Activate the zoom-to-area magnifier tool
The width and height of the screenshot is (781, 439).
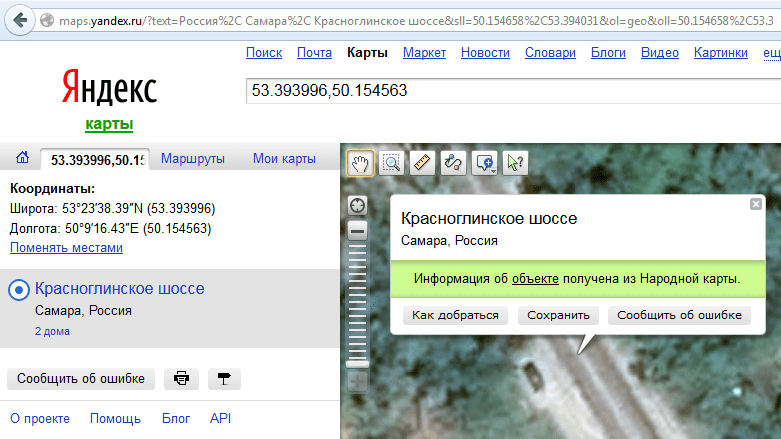pos(390,162)
